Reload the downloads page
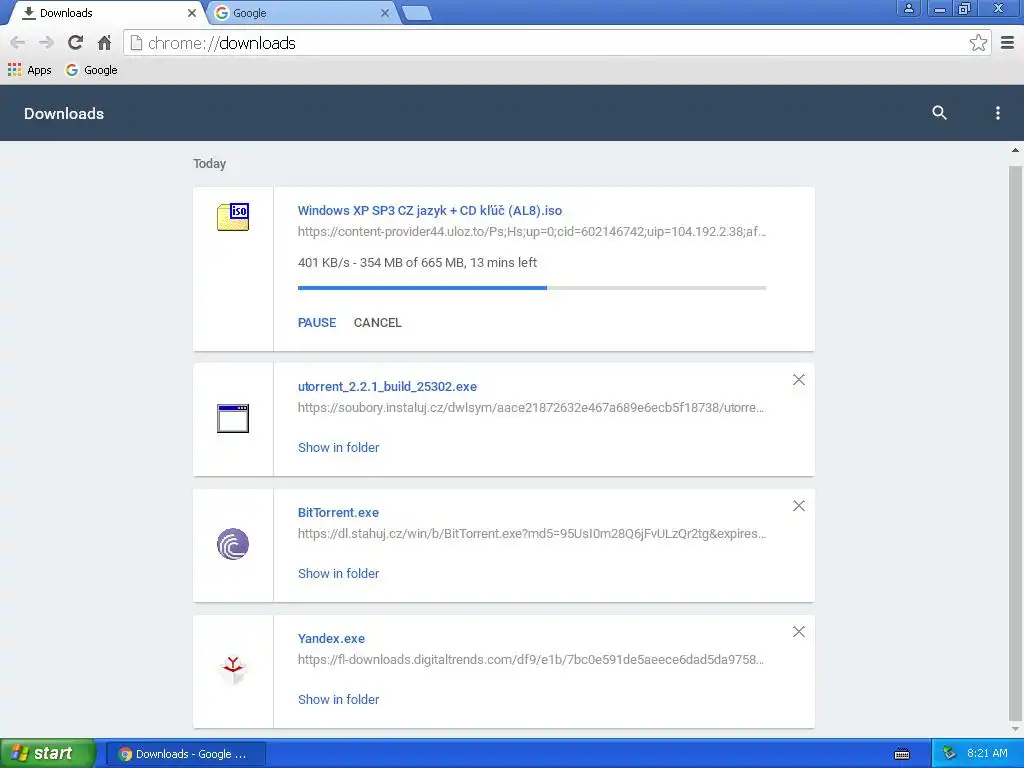1024x768 pixels. coord(75,43)
